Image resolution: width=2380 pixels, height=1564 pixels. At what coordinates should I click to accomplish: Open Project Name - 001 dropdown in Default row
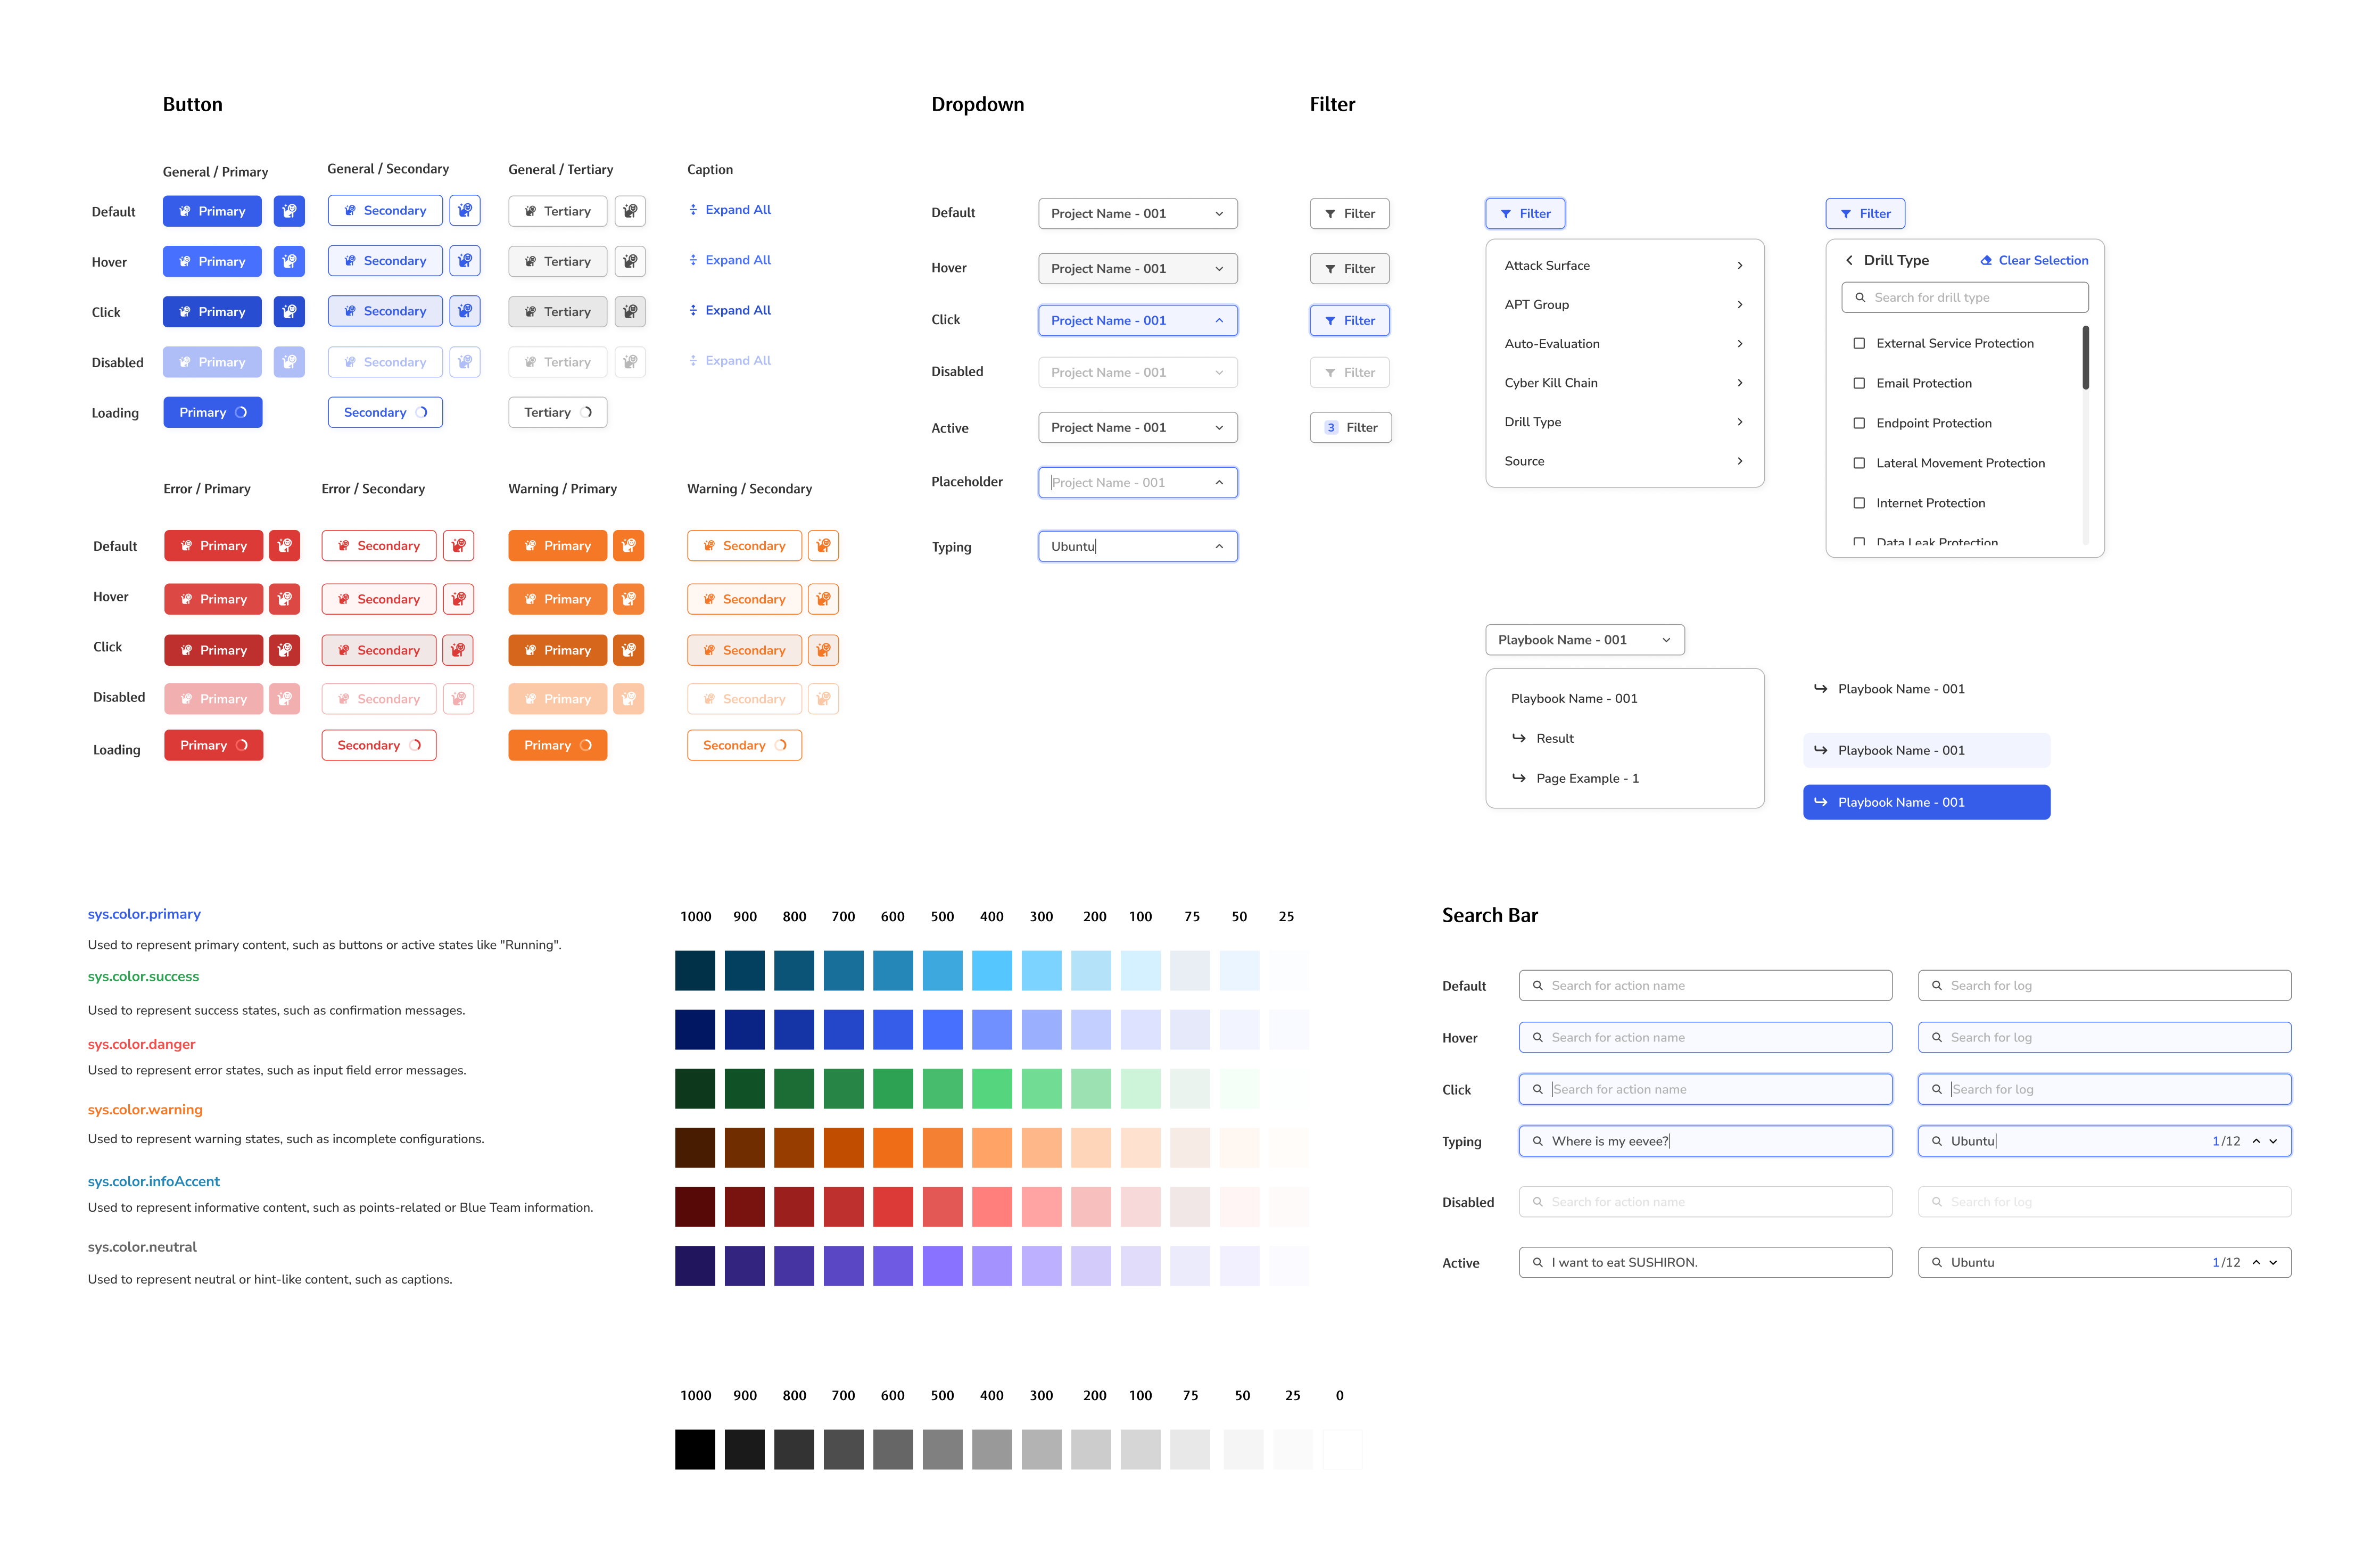pos(1138,213)
